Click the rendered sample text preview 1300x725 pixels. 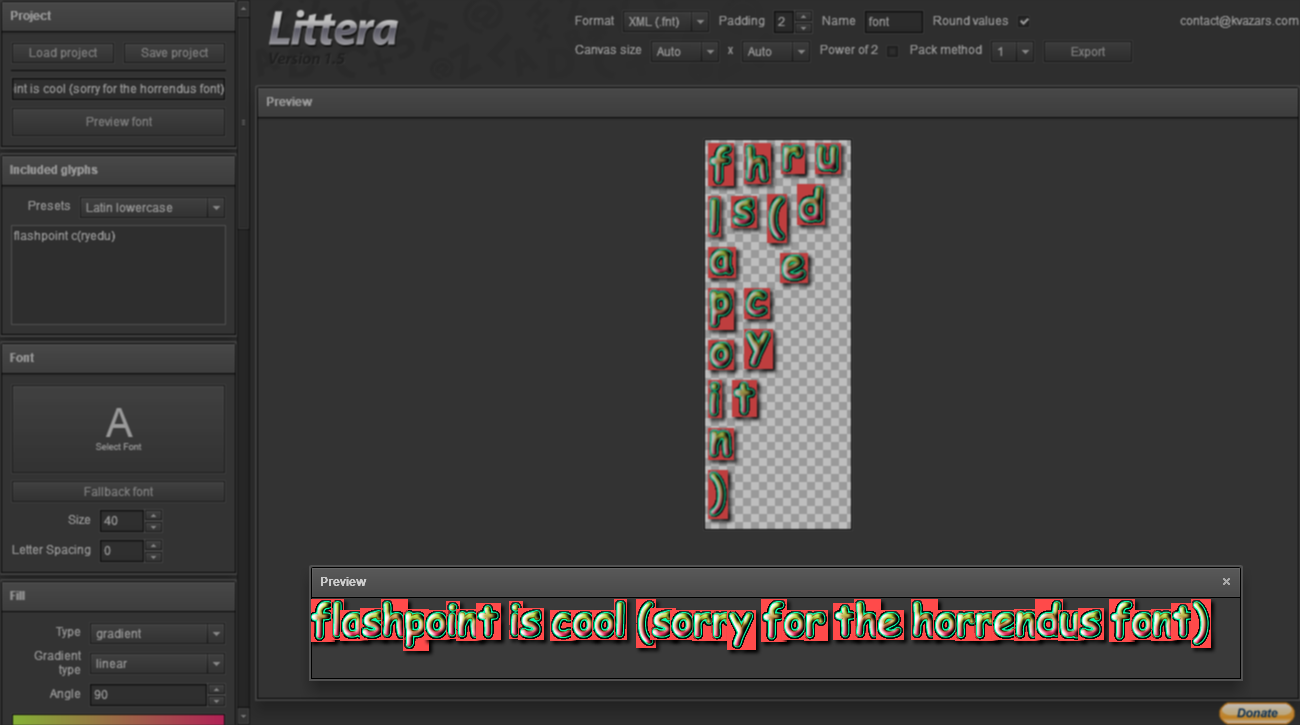(761, 624)
